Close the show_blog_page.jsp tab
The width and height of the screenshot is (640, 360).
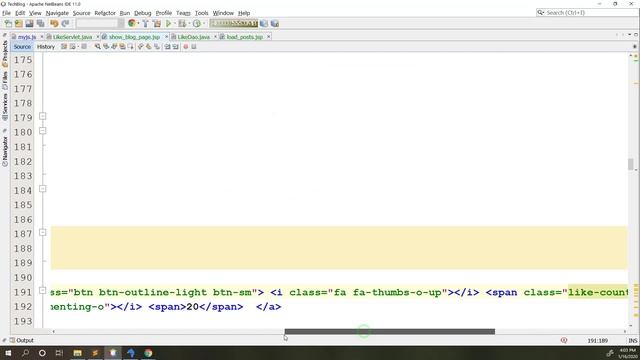click(167, 37)
